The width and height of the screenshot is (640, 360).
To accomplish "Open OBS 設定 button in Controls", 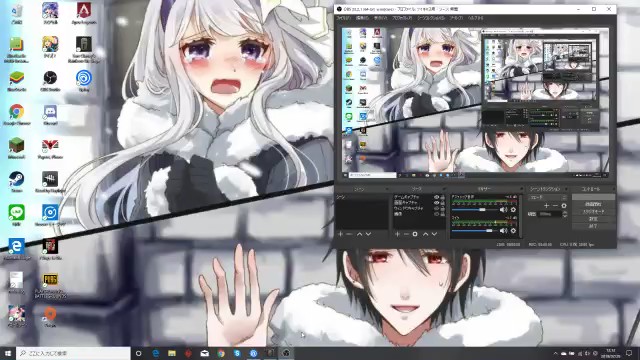I will pos(593,218).
